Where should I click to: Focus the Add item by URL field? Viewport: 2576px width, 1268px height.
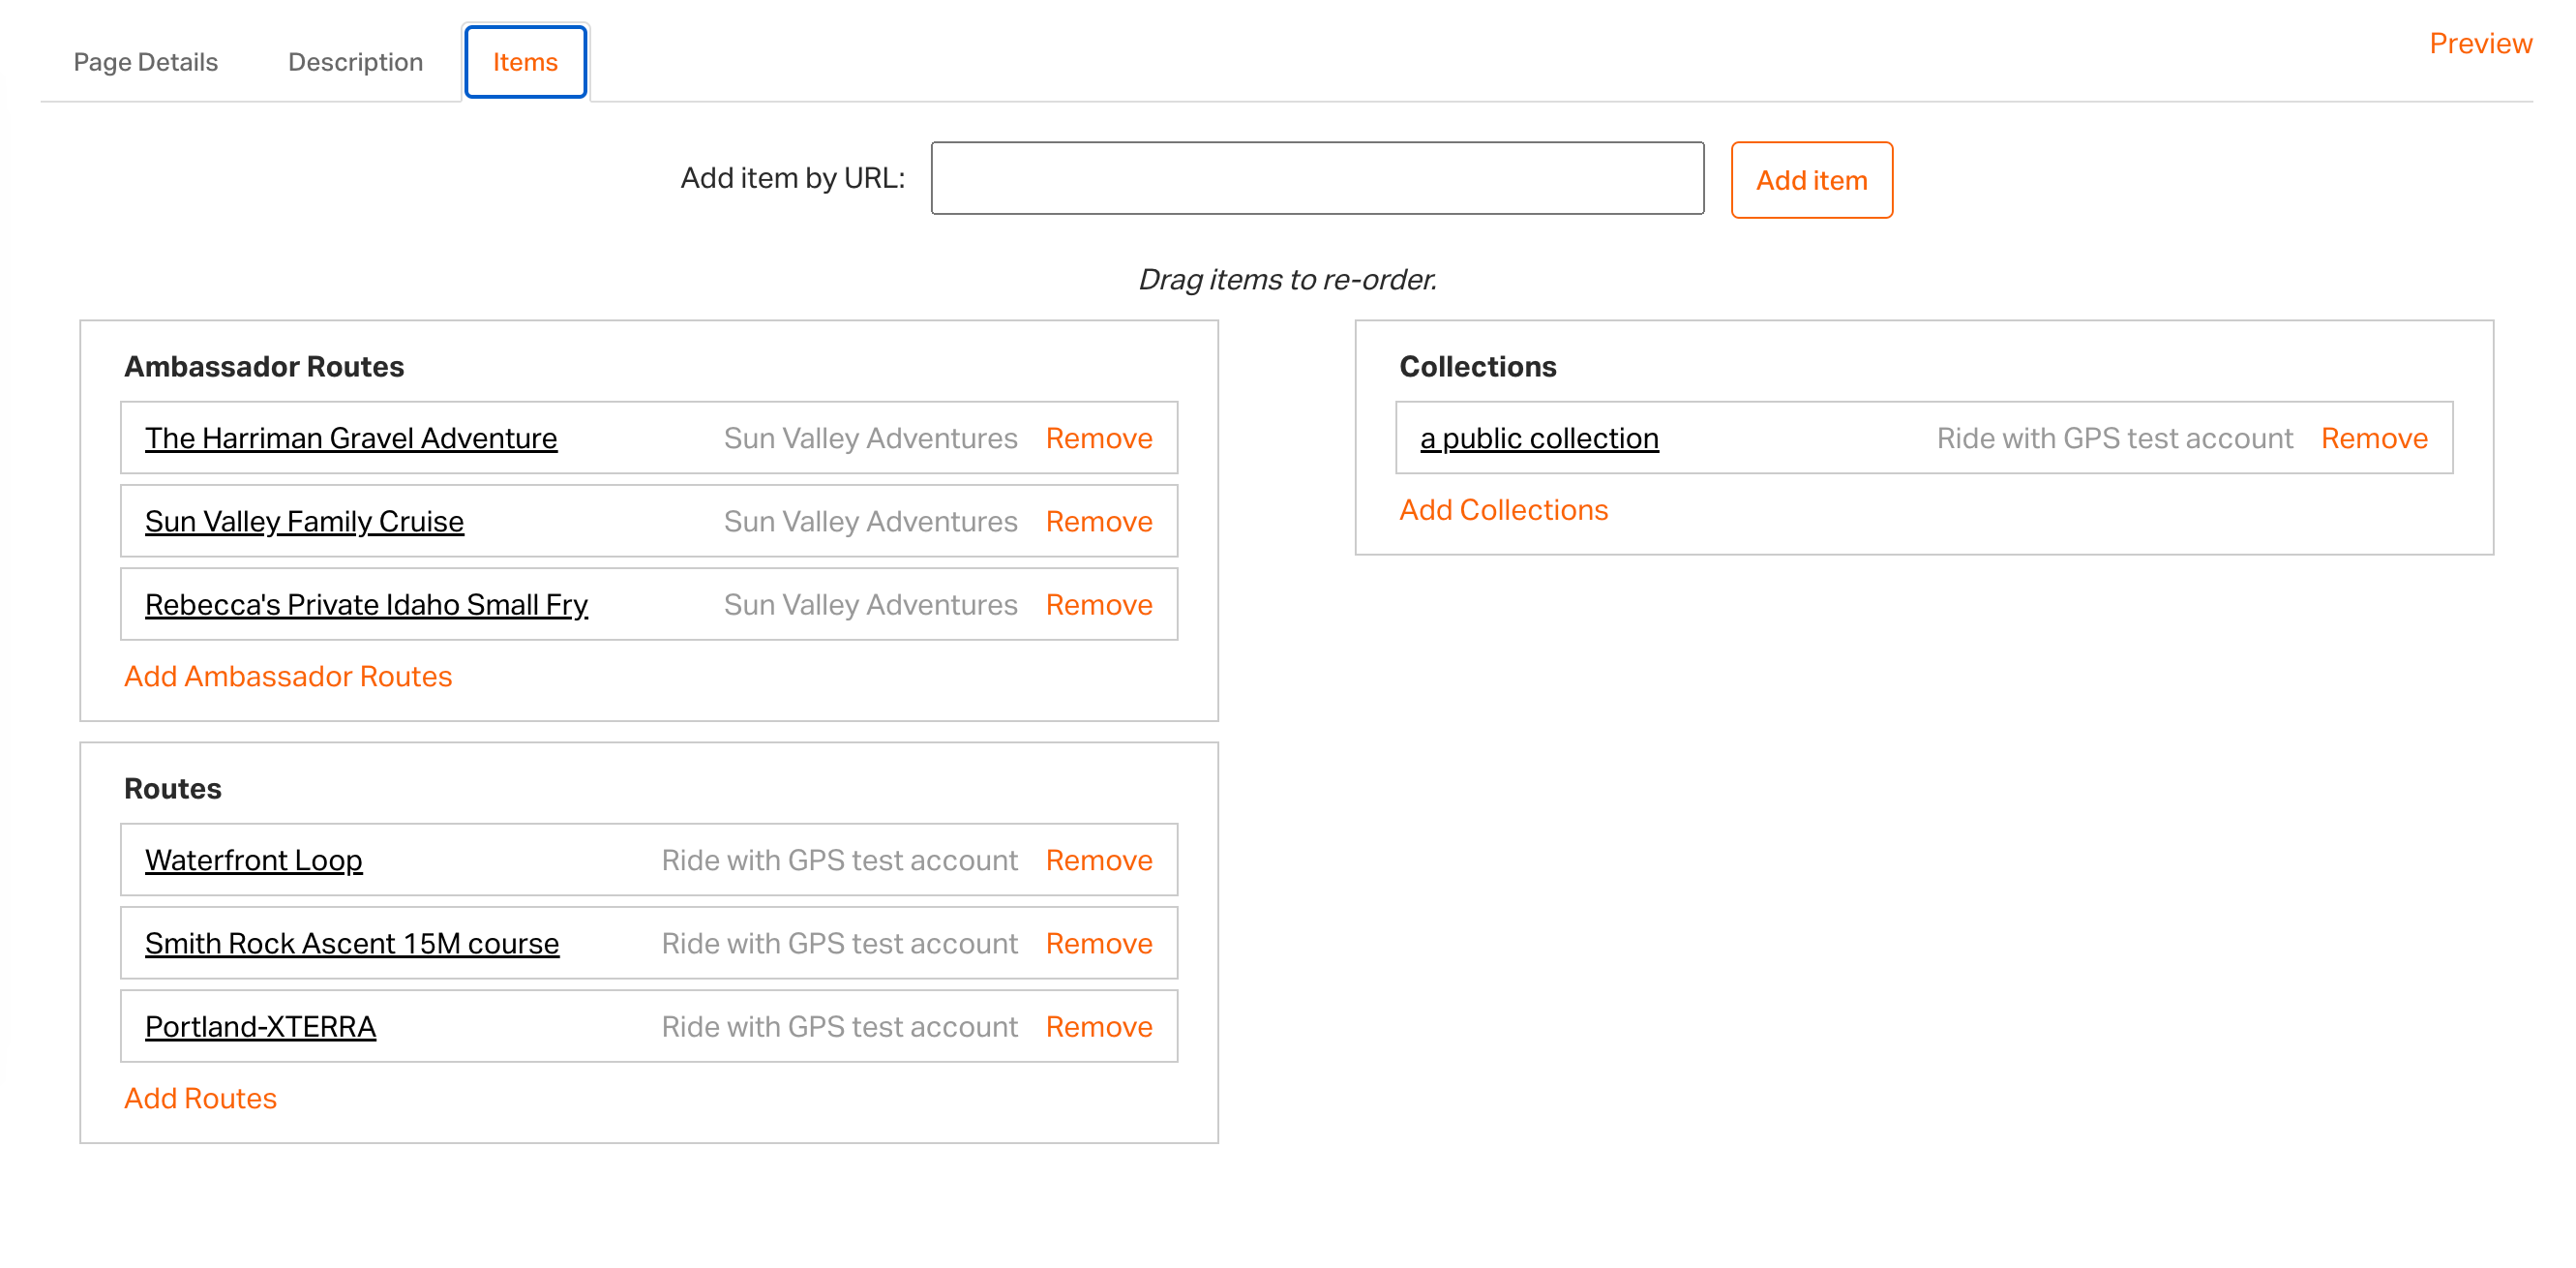click(1316, 178)
